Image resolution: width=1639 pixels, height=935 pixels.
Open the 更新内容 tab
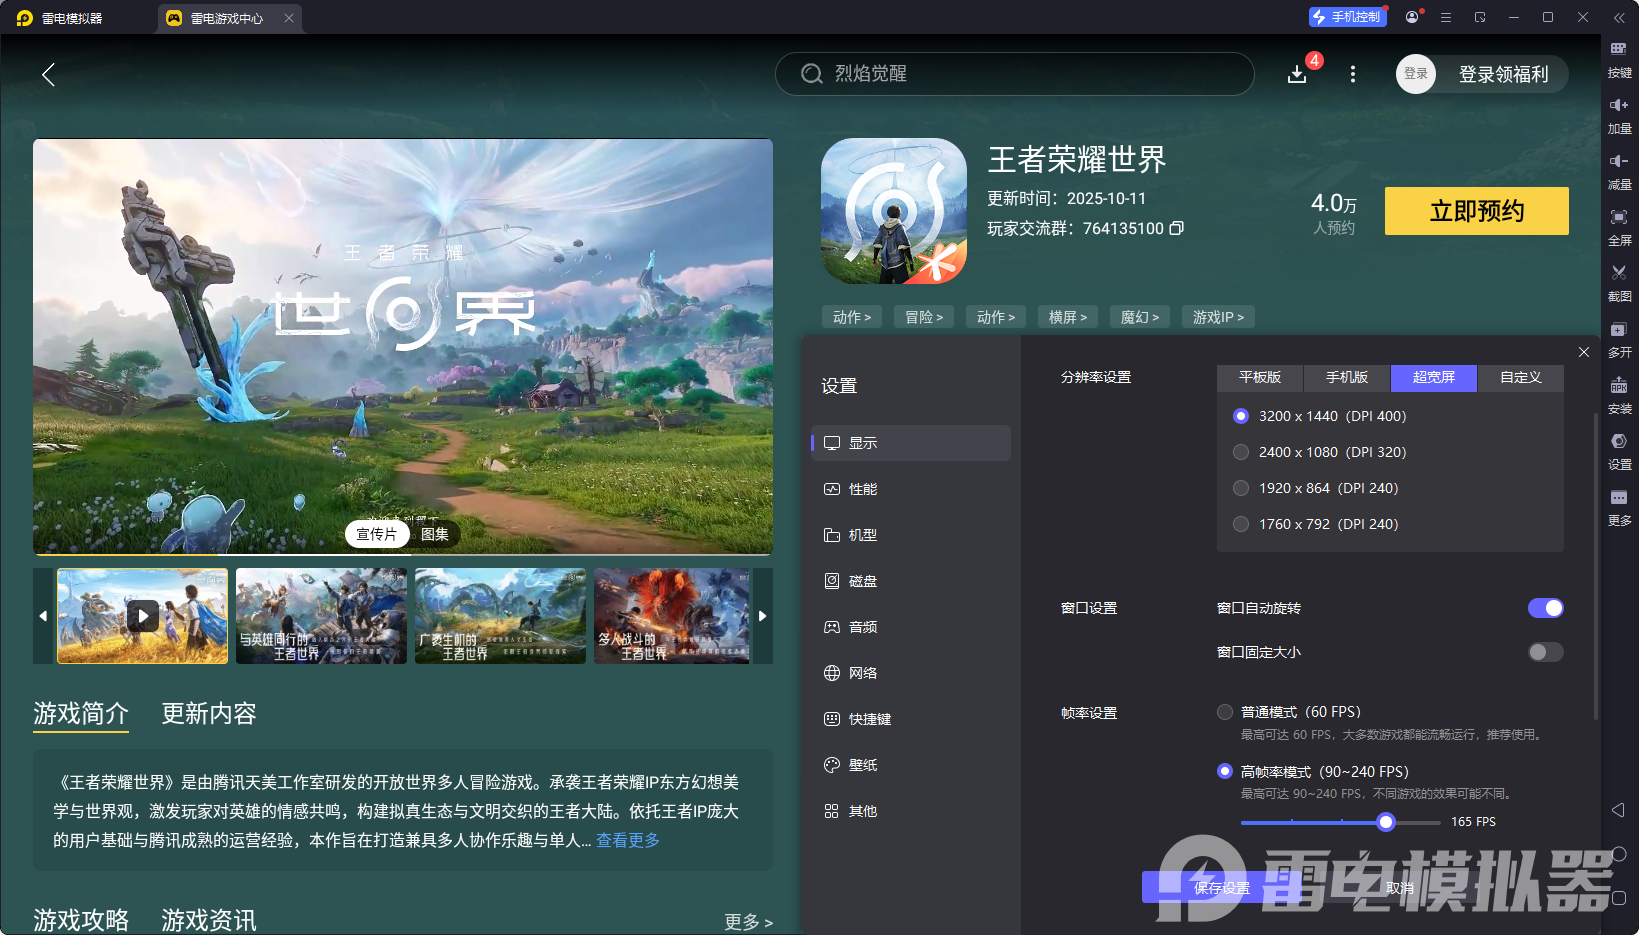click(208, 713)
